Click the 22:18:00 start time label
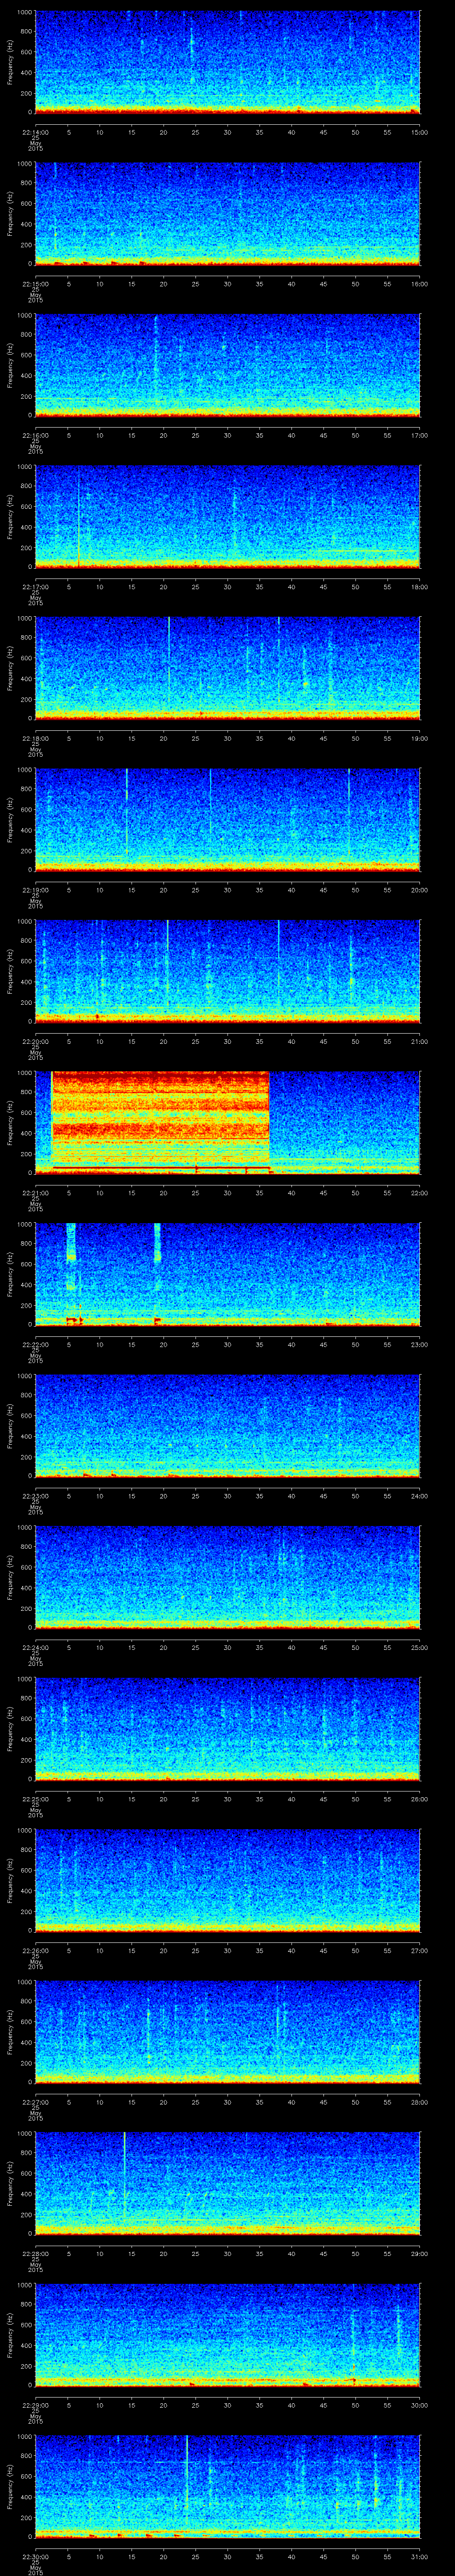The width and height of the screenshot is (455, 2576). click(35, 738)
